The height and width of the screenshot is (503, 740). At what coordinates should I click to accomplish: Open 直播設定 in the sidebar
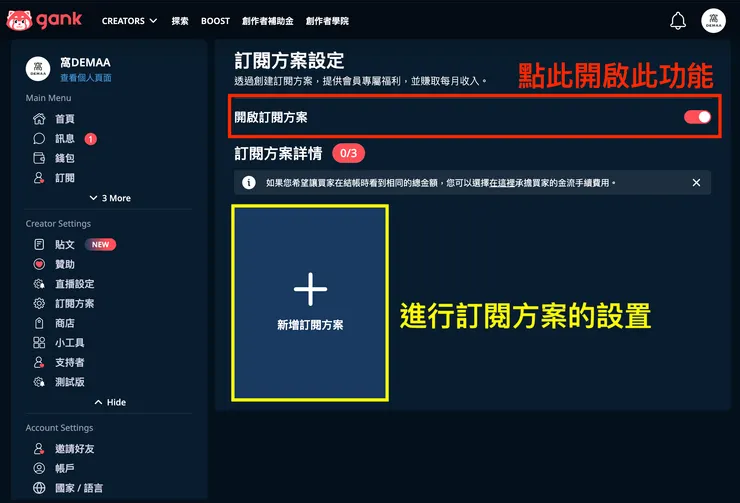[x=75, y=284]
